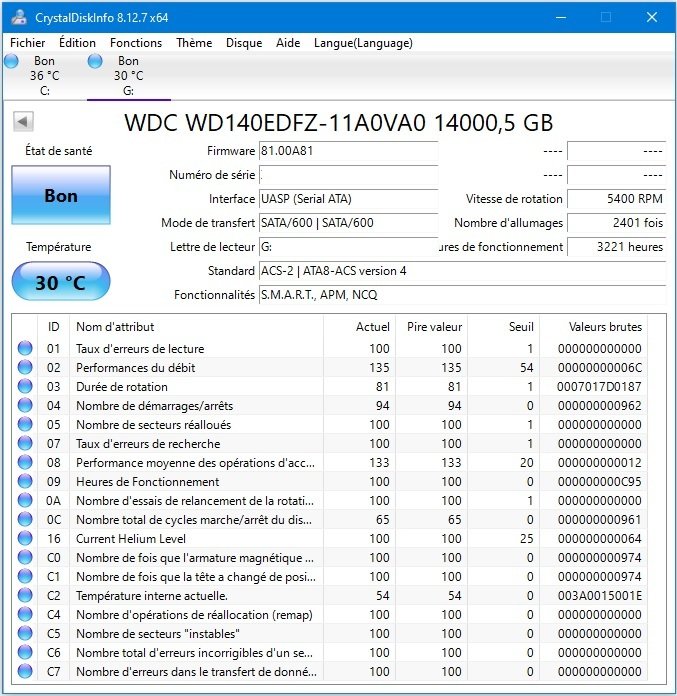Click the Nombre d'allumages label

(x=508, y=223)
